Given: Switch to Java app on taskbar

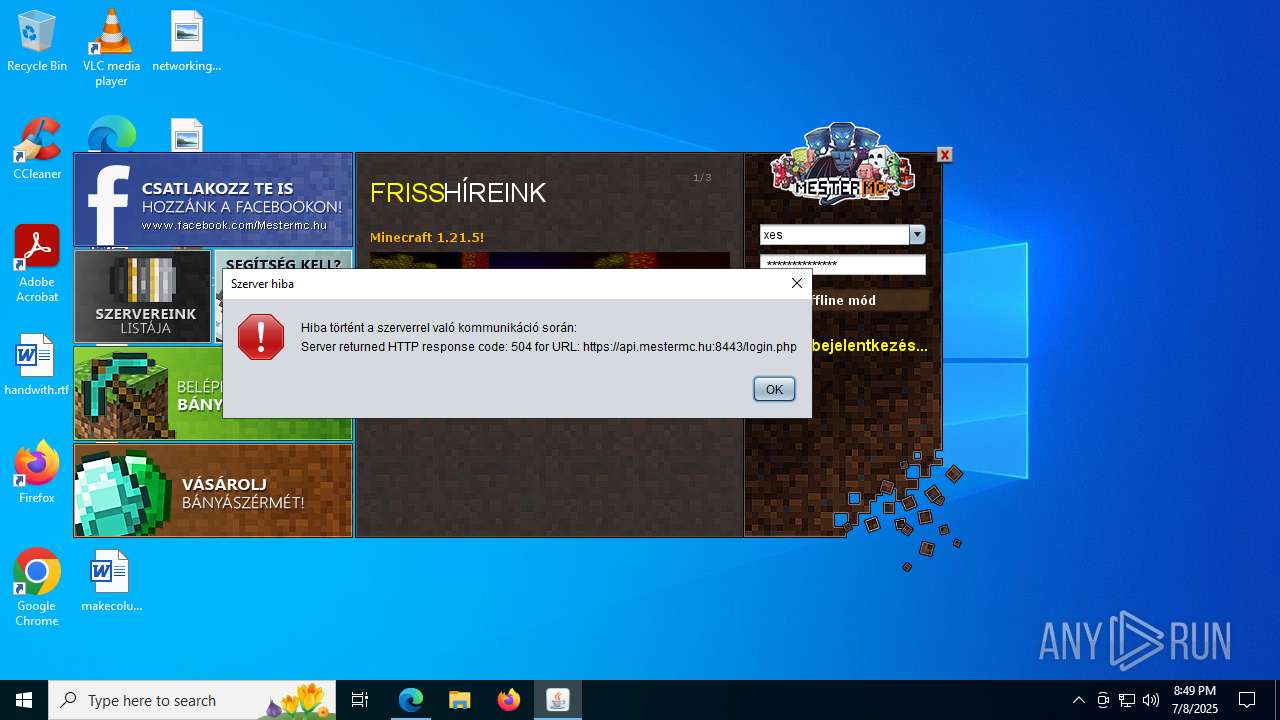Looking at the screenshot, I should [558, 700].
